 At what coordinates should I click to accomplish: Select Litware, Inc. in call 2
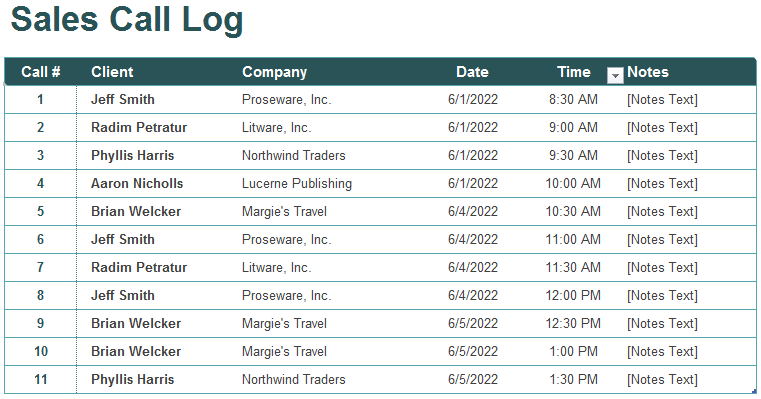[x=277, y=128]
